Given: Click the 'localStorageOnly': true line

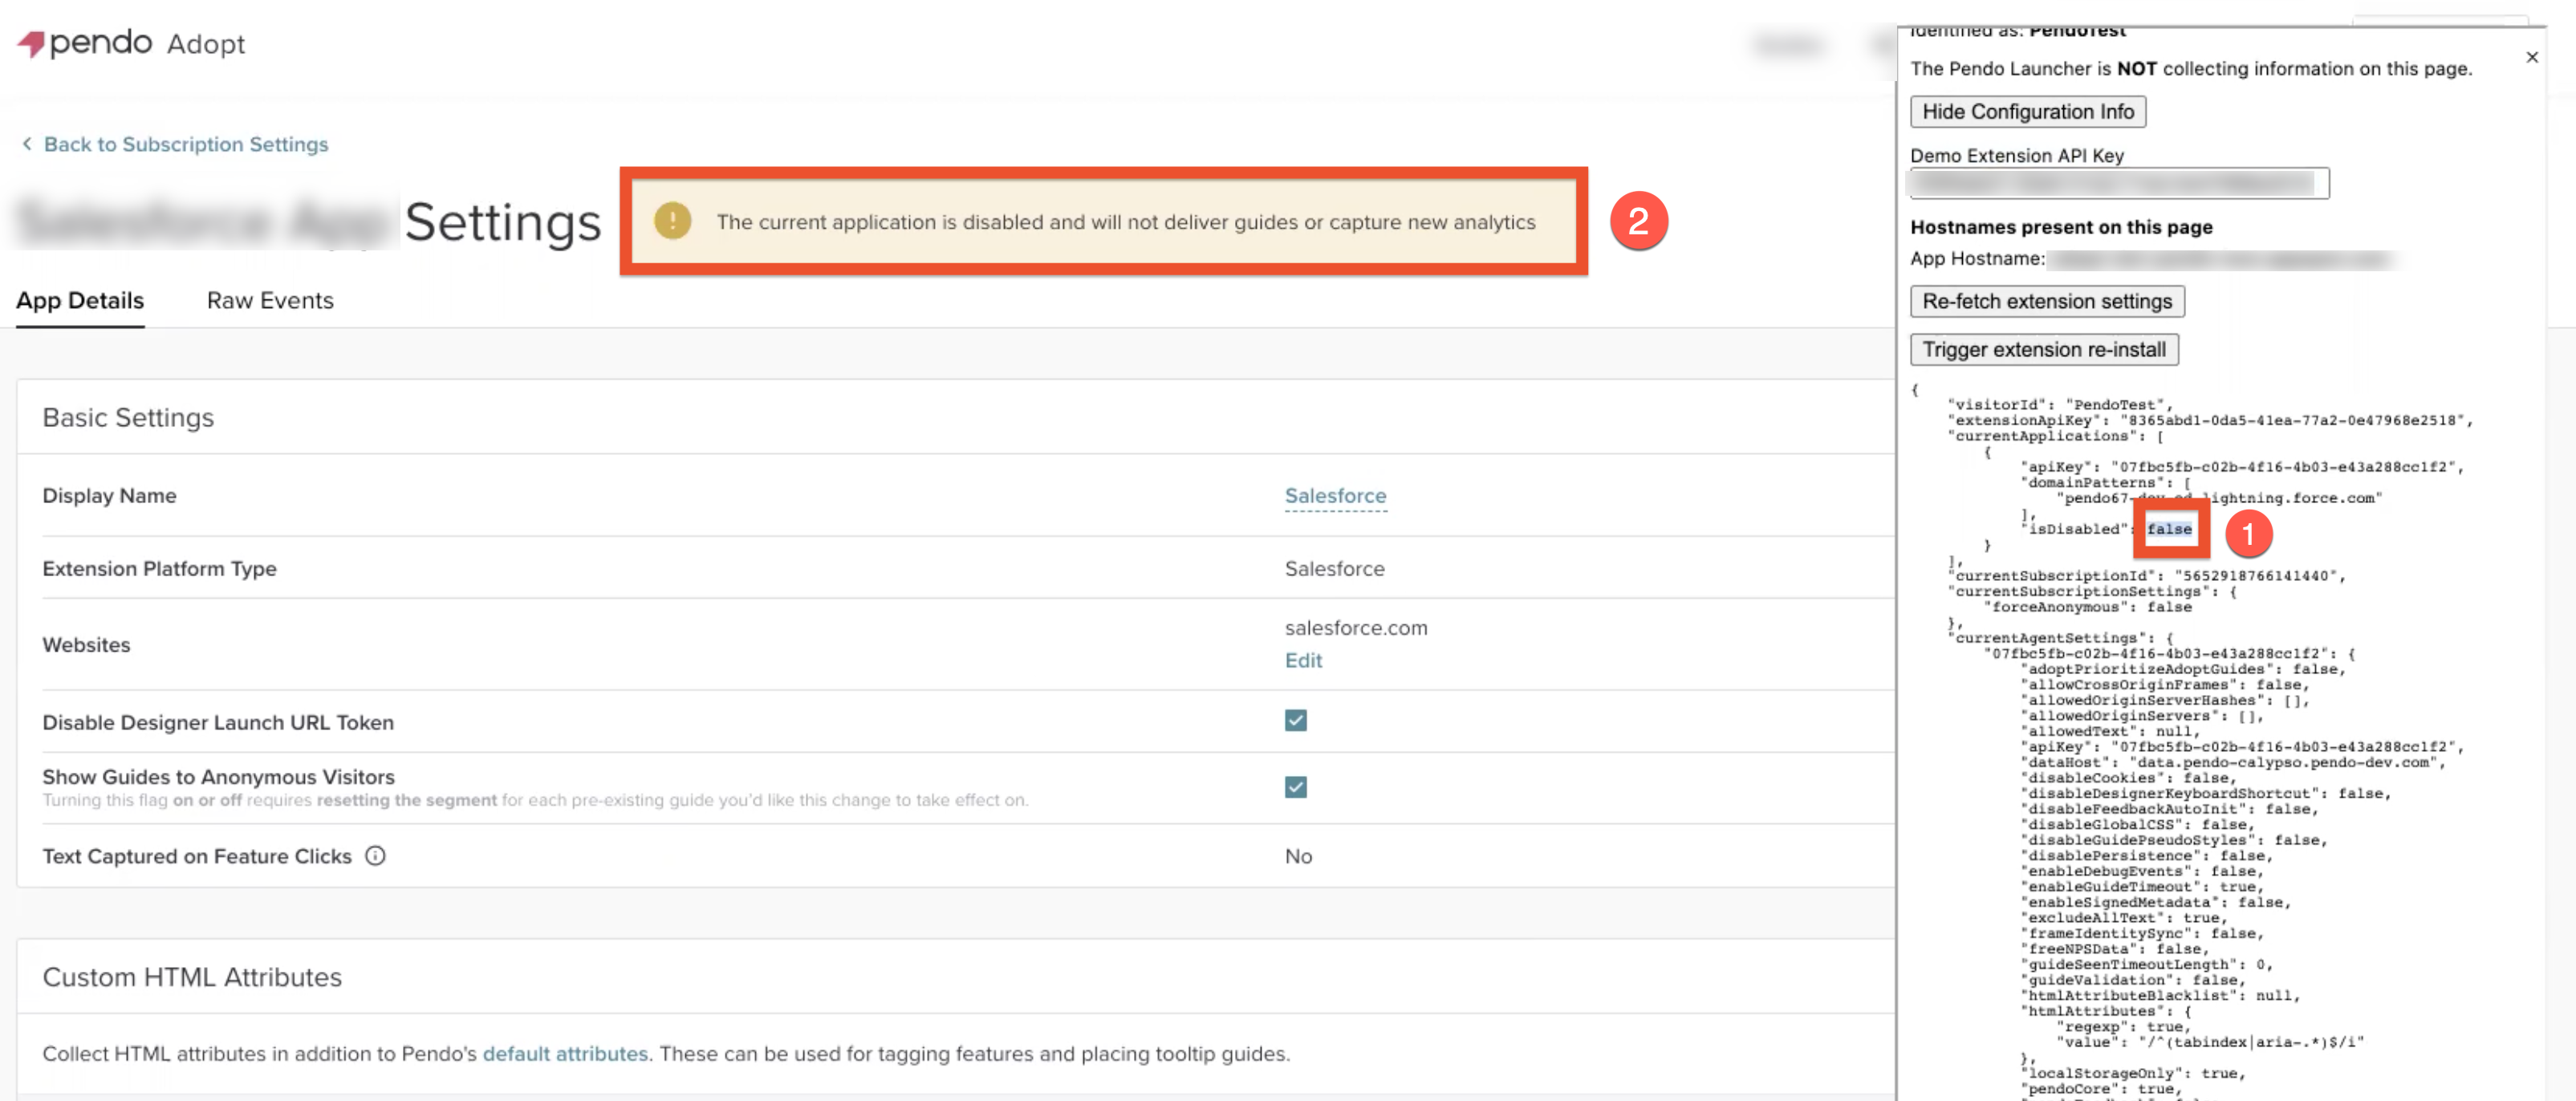Looking at the screenshot, I should point(2132,1073).
